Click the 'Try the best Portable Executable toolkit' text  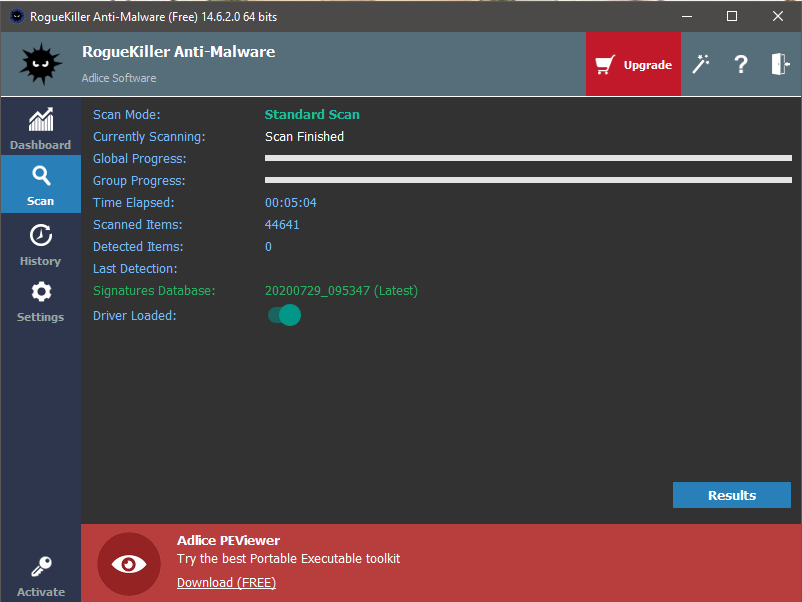(288, 559)
